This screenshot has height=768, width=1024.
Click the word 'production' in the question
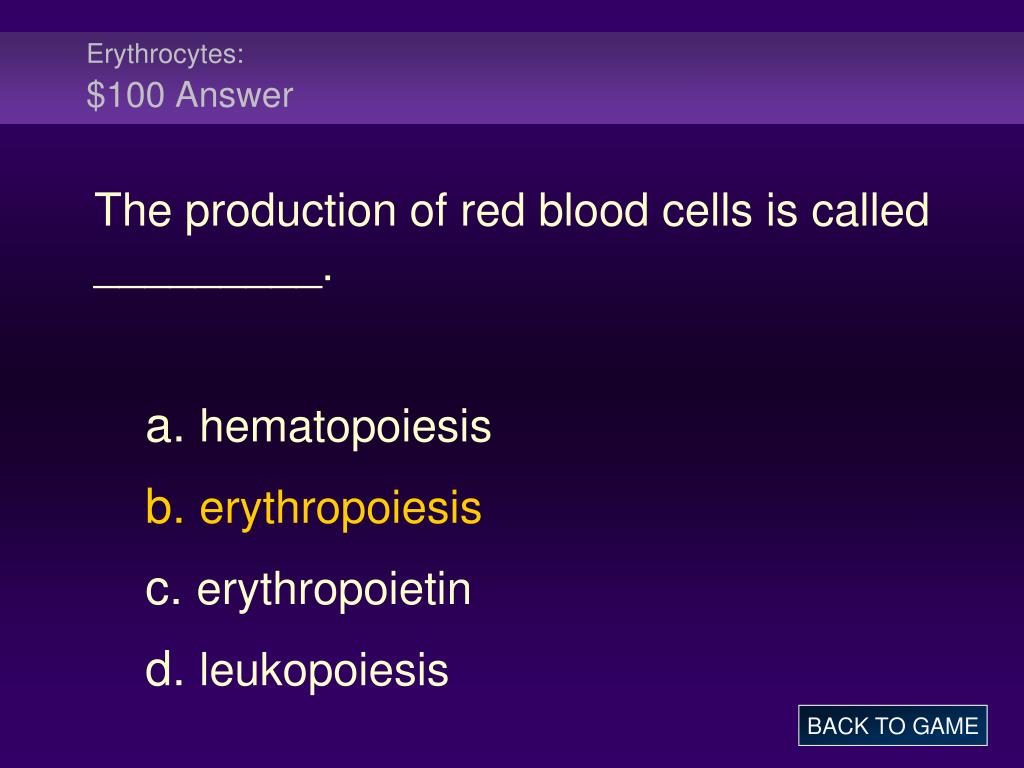(x=290, y=214)
